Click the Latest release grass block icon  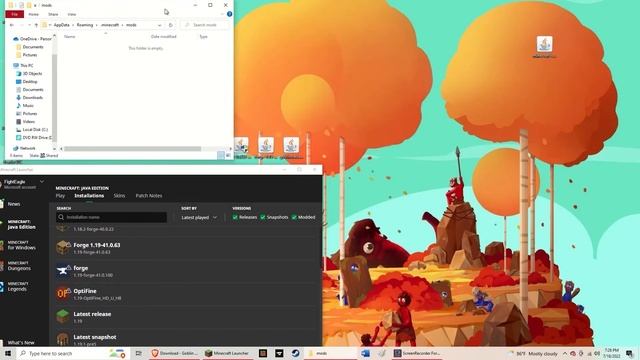[x=63, y=316]
